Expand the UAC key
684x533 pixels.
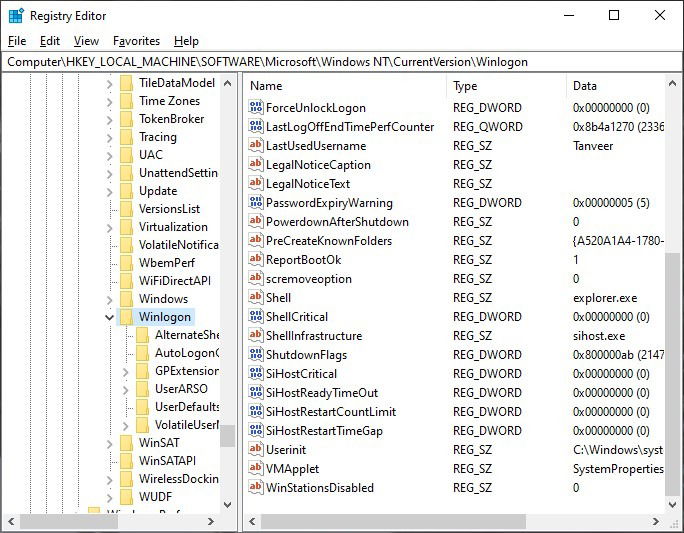(x=109, y=155)
